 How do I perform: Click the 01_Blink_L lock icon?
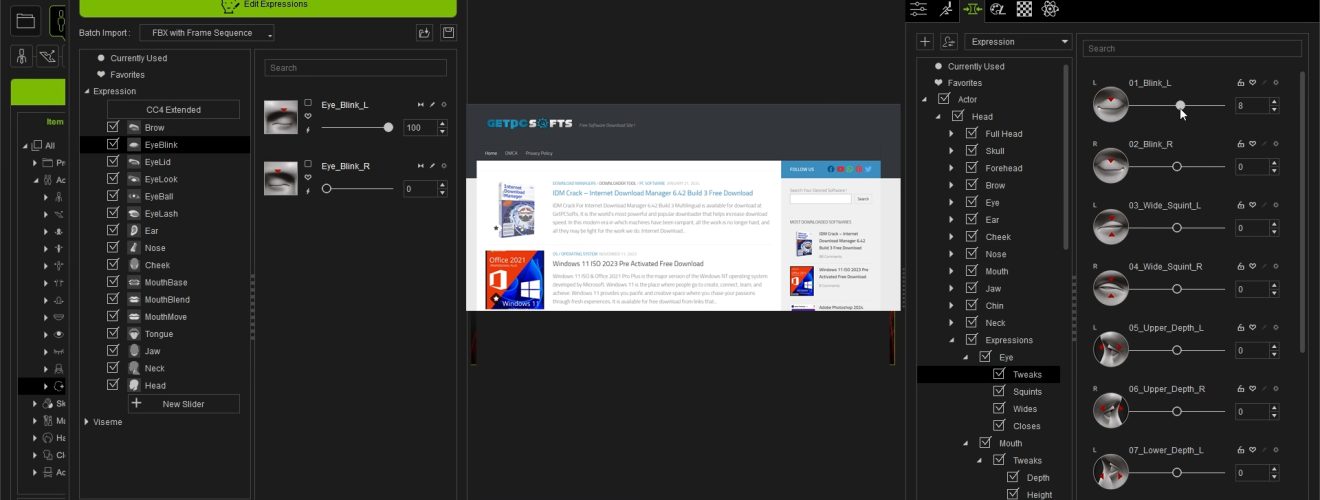click(1241, 83)
